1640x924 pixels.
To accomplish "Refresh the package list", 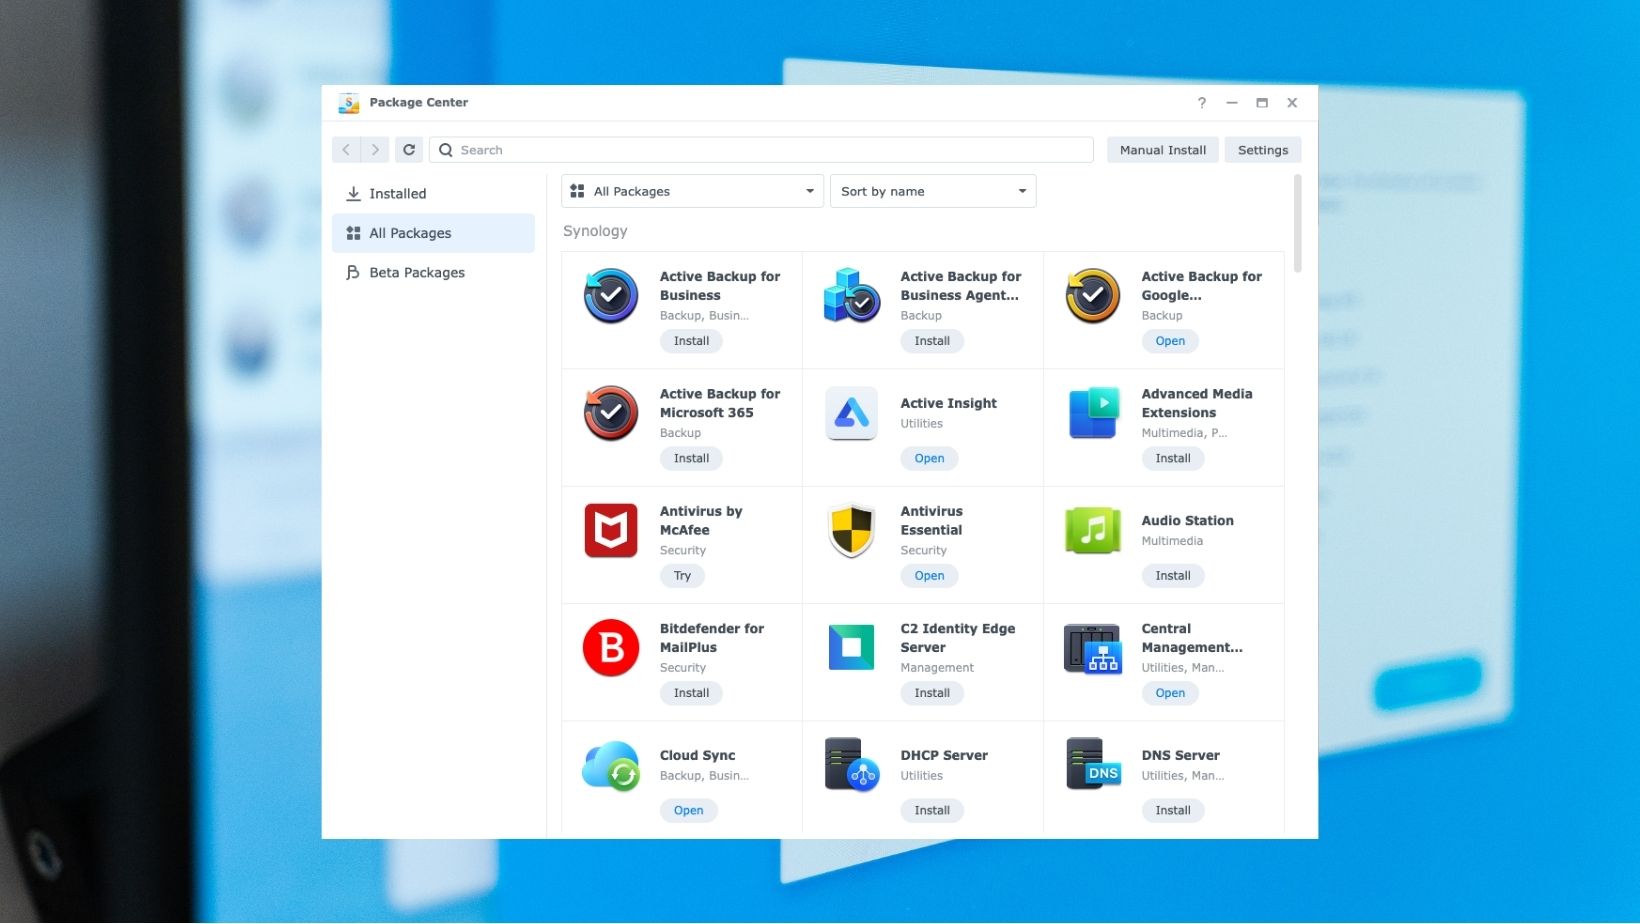I will point(409,150).
